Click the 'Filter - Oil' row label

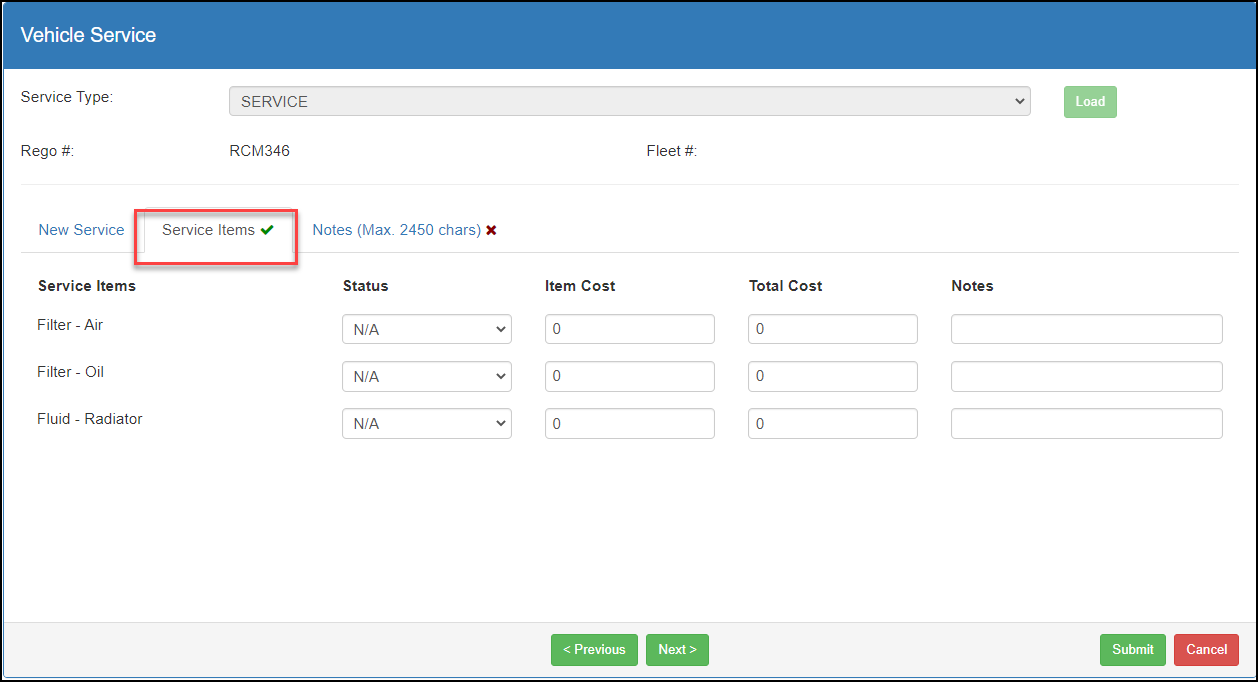coord(70,372)
